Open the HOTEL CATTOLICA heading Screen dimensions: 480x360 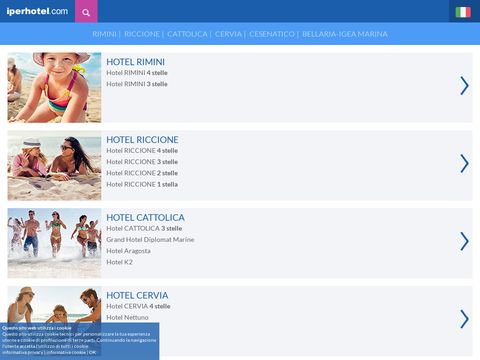pyautogui.click(x=145, y=217)
